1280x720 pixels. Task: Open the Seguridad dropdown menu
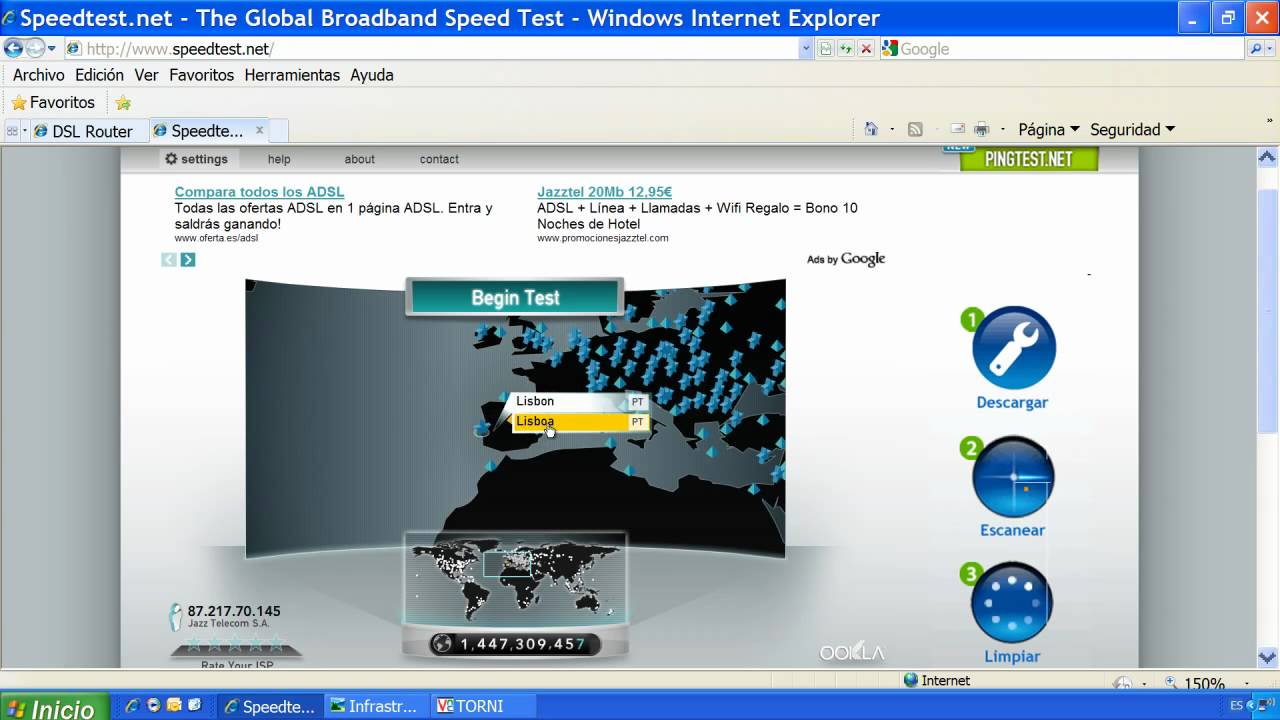tap(1132, 129)
